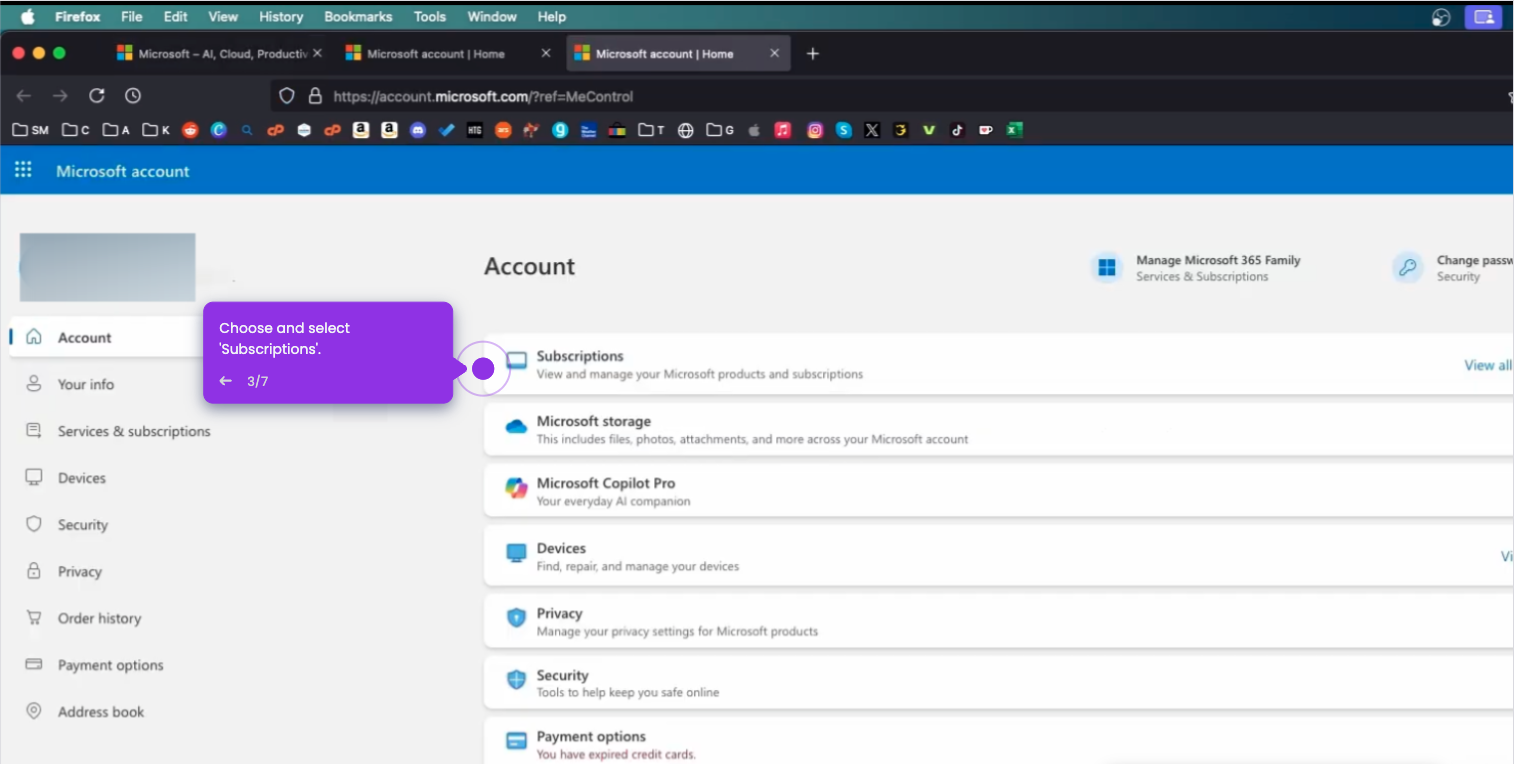Screen dimensions: 1514x764
Task: Open the File menu
Action: [x=131, y=16]
